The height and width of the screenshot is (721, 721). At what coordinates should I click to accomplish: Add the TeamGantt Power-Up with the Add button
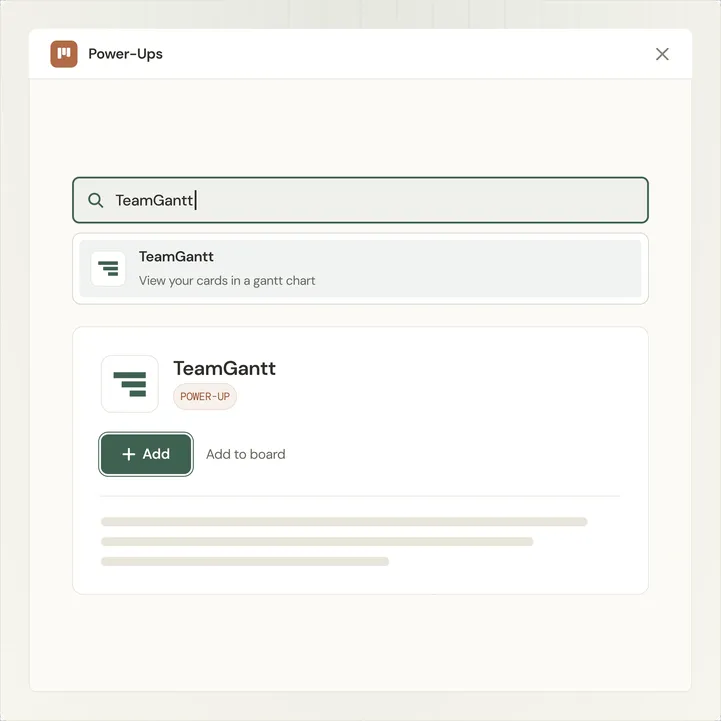[x=146, y=454]
